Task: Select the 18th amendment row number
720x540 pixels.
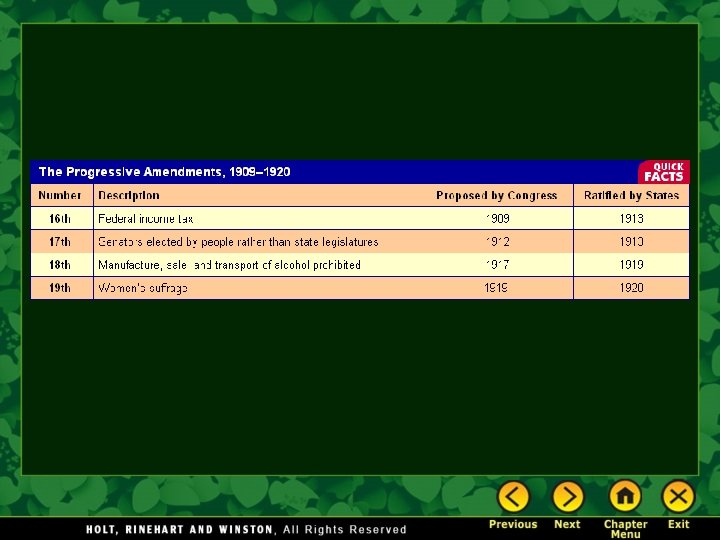Action: pyautogui.click(x=60, y=264)
